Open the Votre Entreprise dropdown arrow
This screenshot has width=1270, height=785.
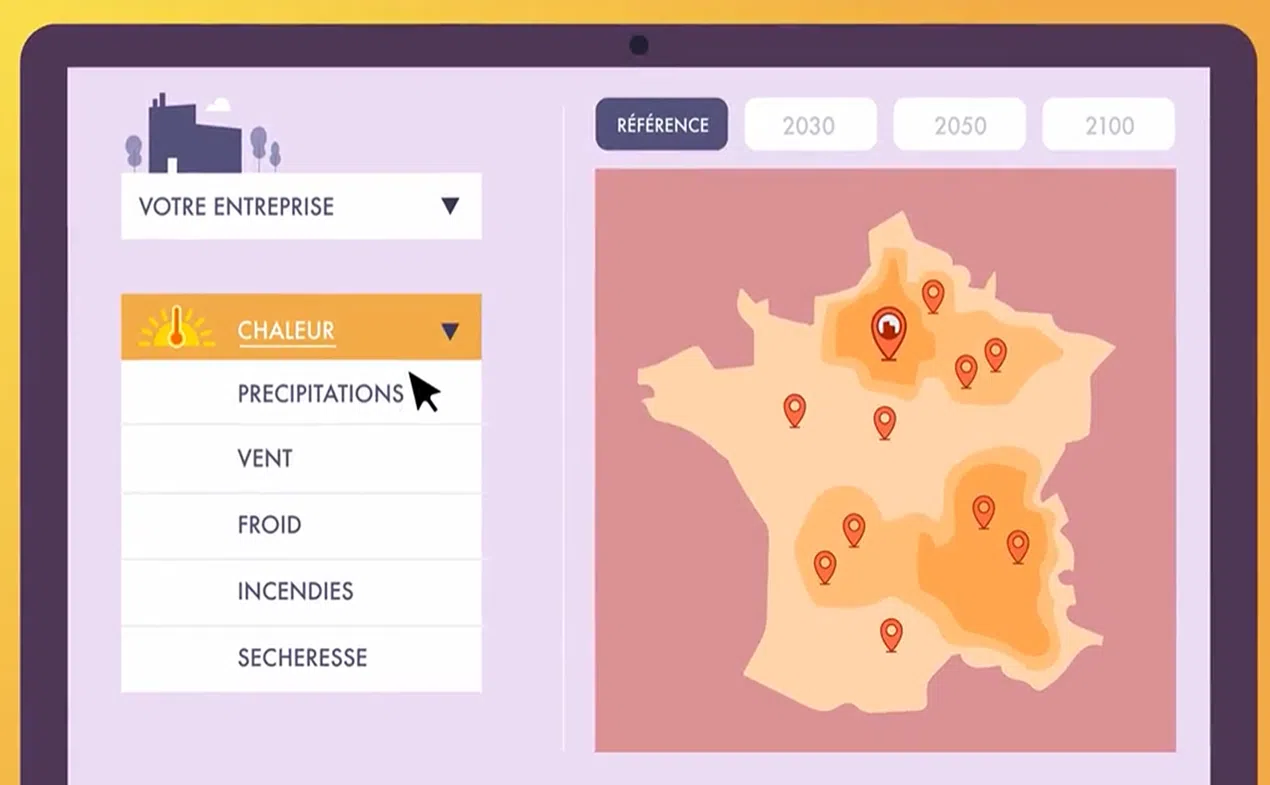[450, 206]
